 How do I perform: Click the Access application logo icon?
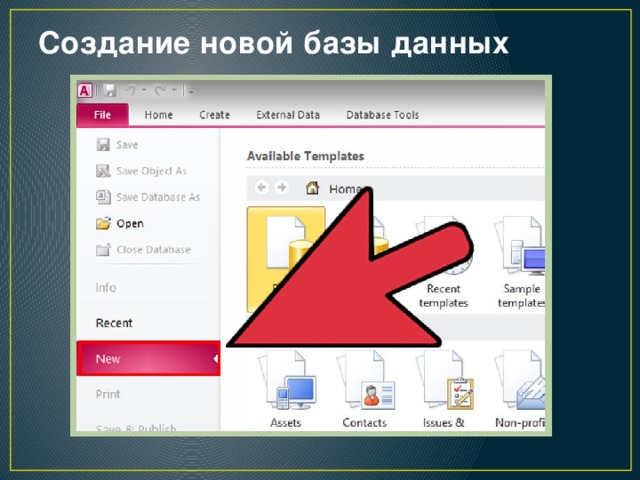[x=85, y=90]
